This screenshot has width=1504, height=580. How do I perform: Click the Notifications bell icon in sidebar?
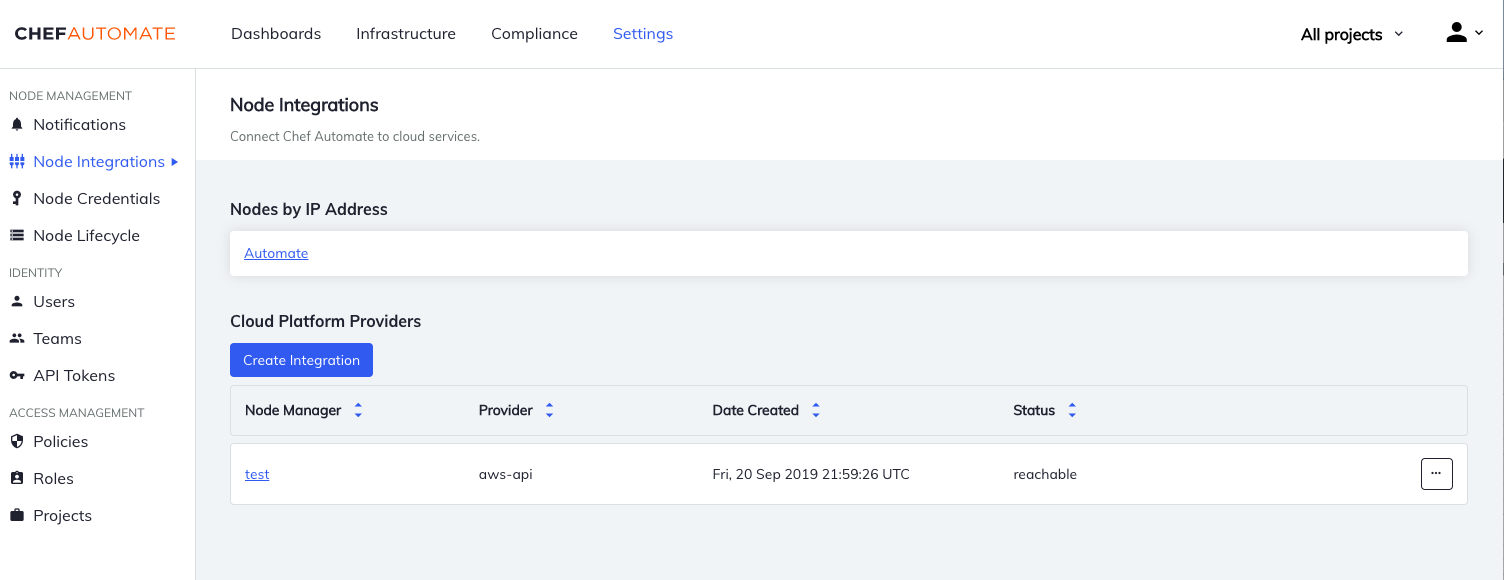(17, 124)
